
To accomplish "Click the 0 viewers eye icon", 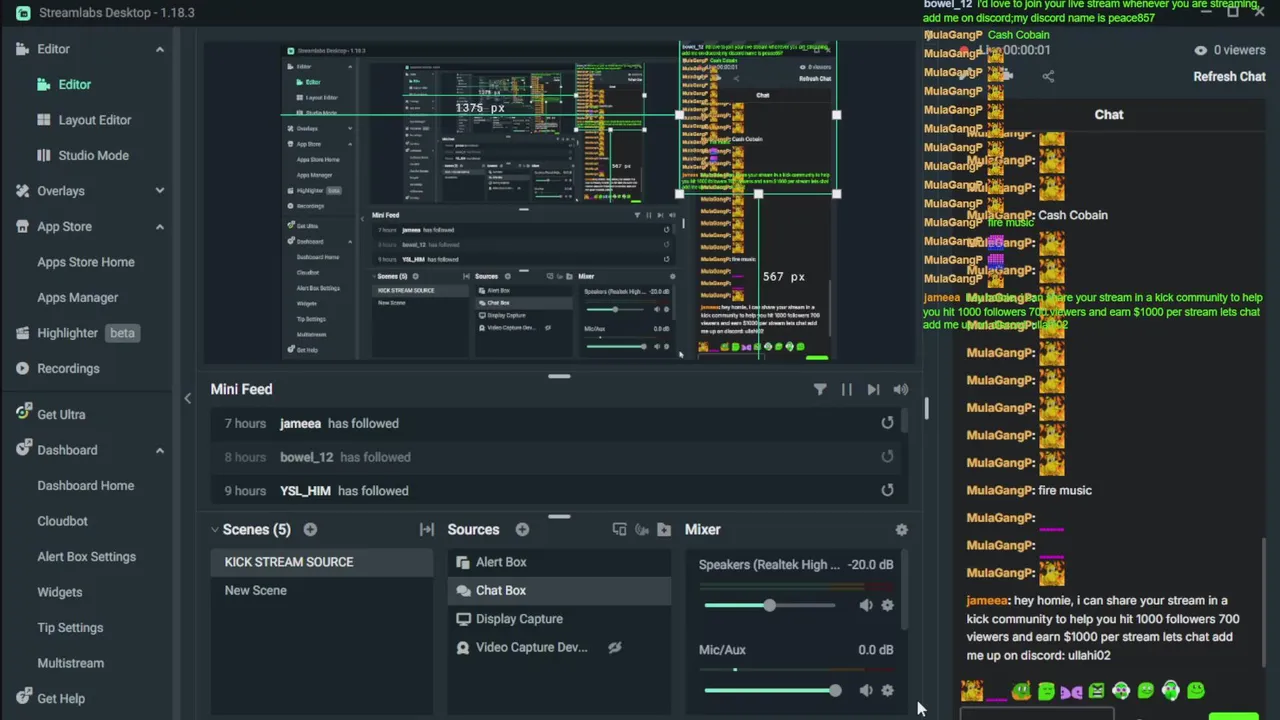I will pyautogui.click(x=1200, y=50).
